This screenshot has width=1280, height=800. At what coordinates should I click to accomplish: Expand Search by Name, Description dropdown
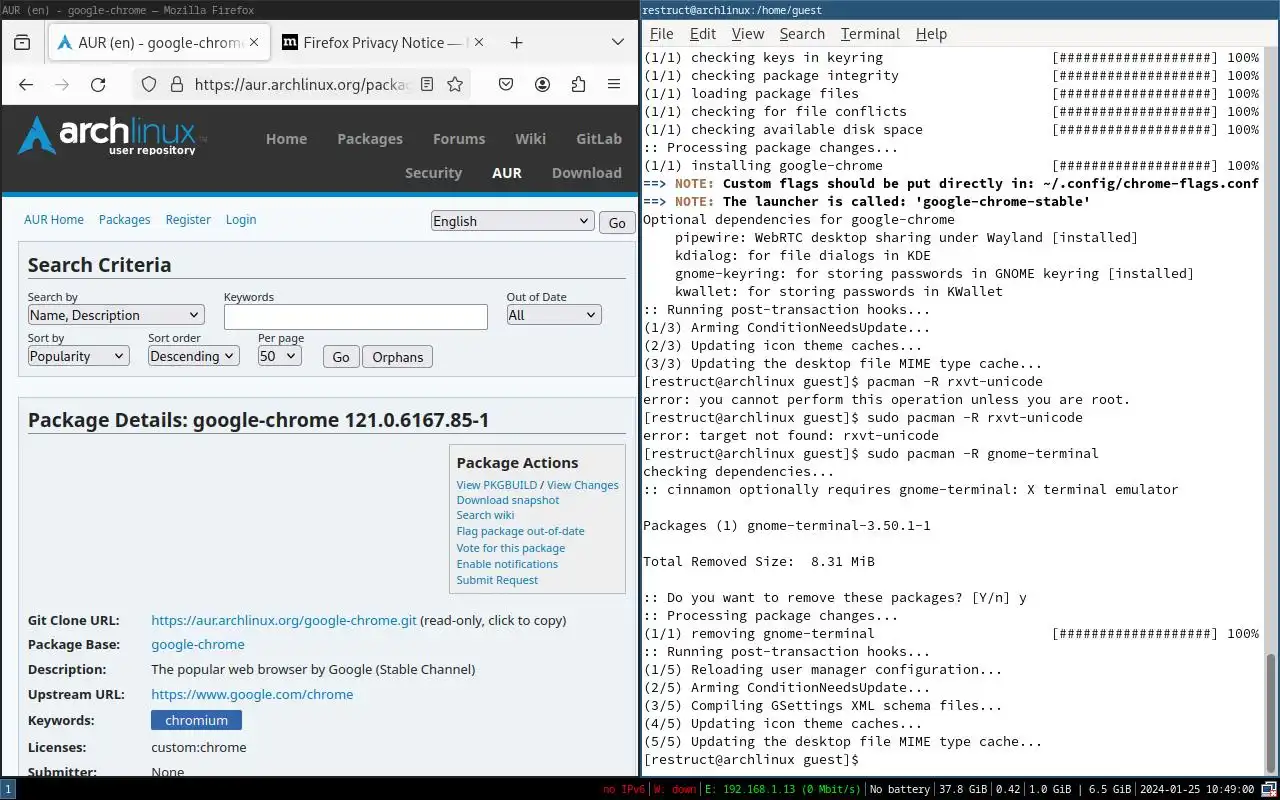[x=116, y=315]
